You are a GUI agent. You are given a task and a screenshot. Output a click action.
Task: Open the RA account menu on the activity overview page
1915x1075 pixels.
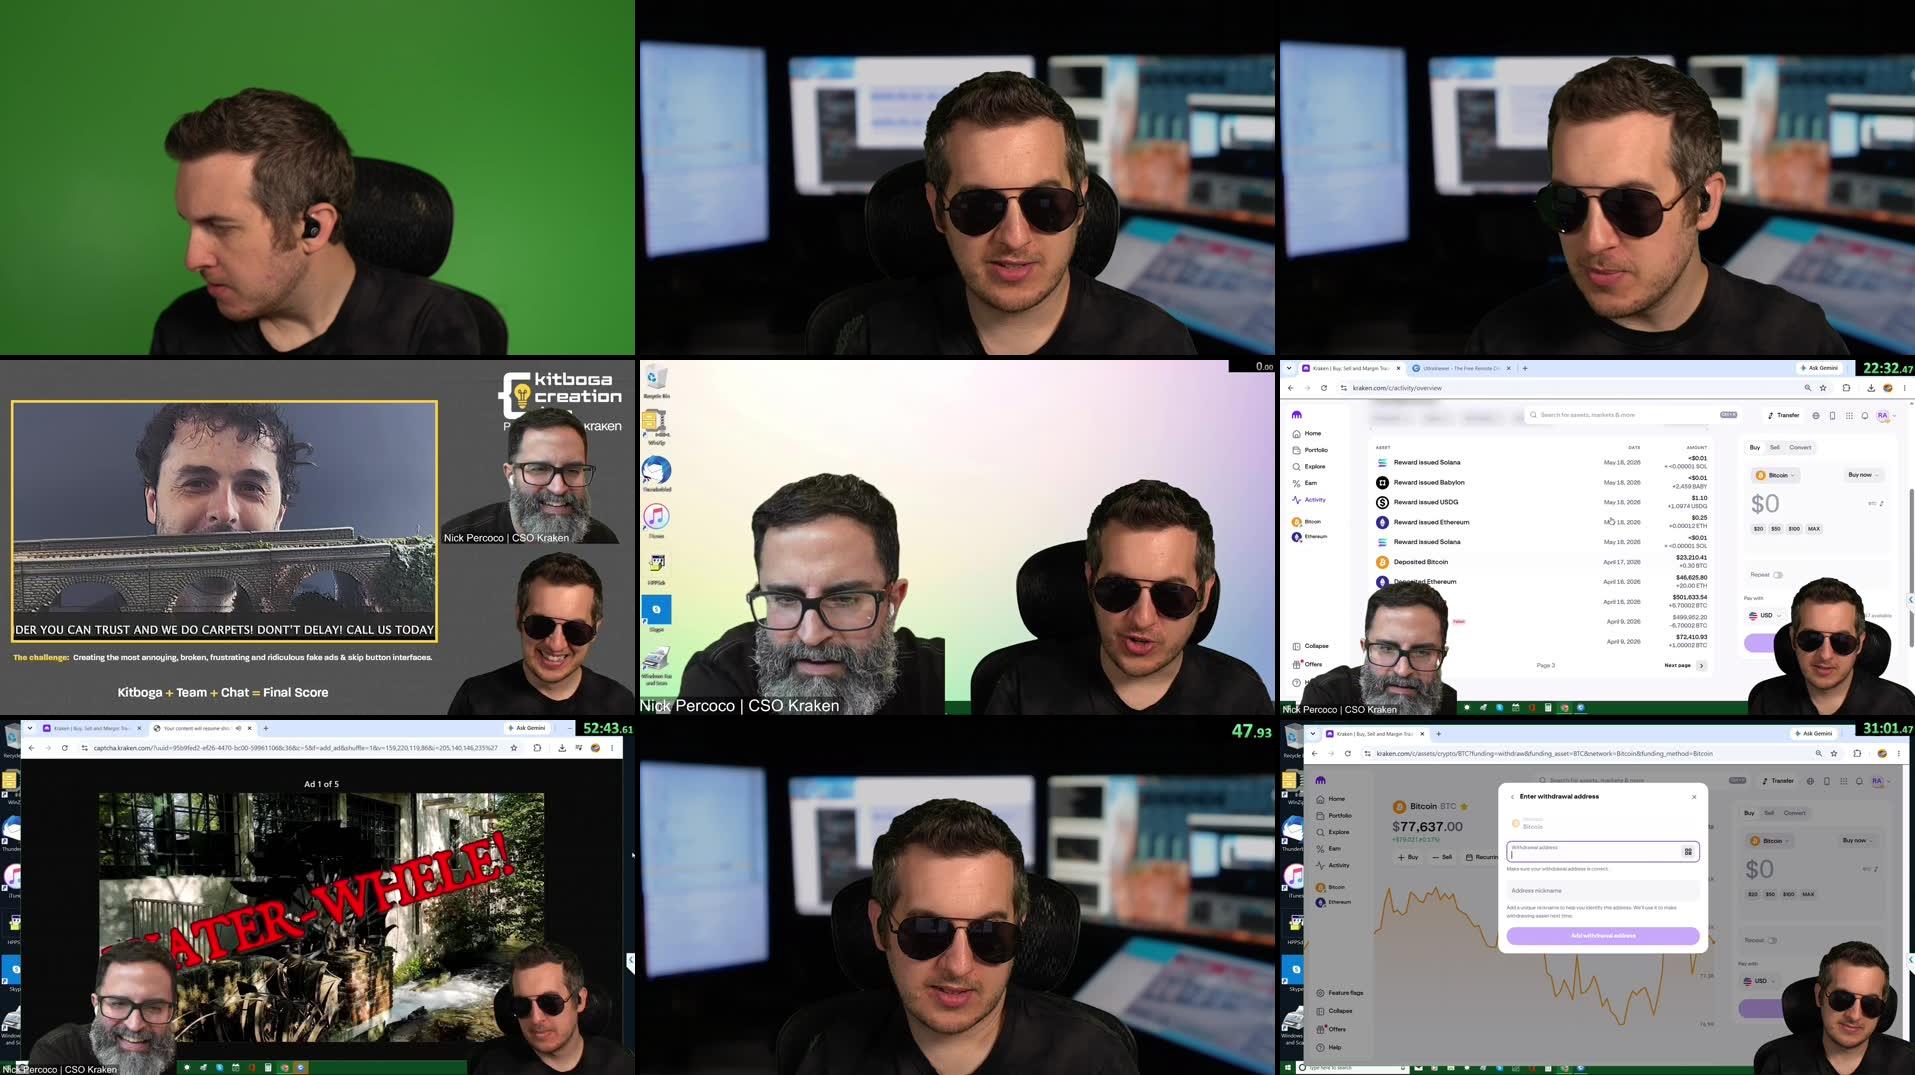click(1886, 415)
